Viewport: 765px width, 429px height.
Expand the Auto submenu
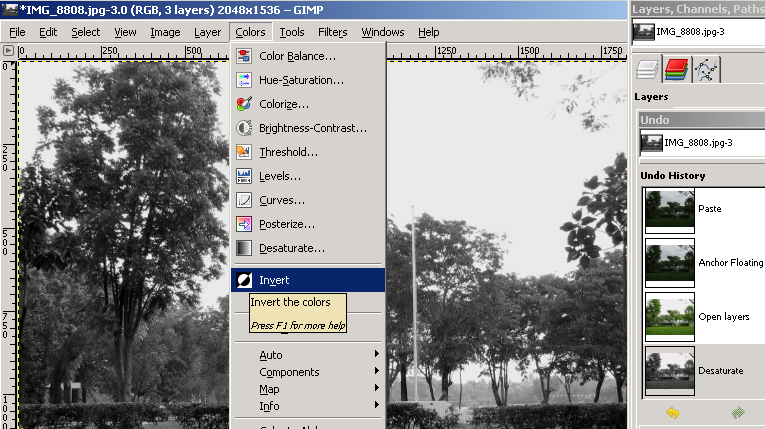[x=308, y=355]
